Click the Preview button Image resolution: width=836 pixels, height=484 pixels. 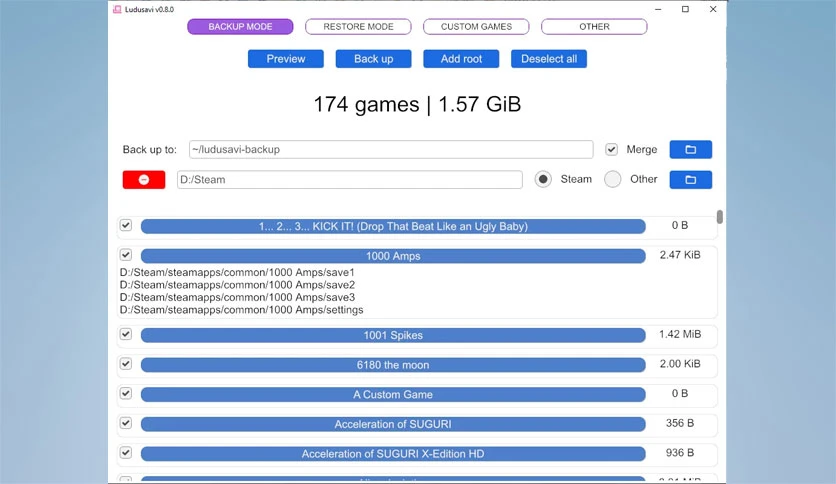pyautogui.click(x=286, y=59)
